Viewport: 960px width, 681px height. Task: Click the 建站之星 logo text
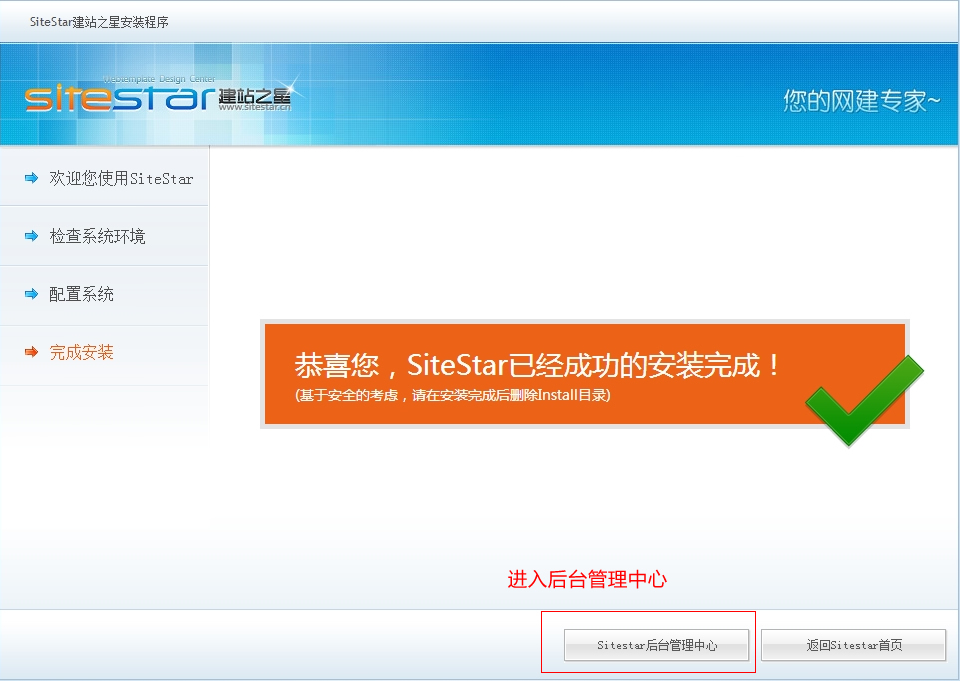click(x=254, y=95)
